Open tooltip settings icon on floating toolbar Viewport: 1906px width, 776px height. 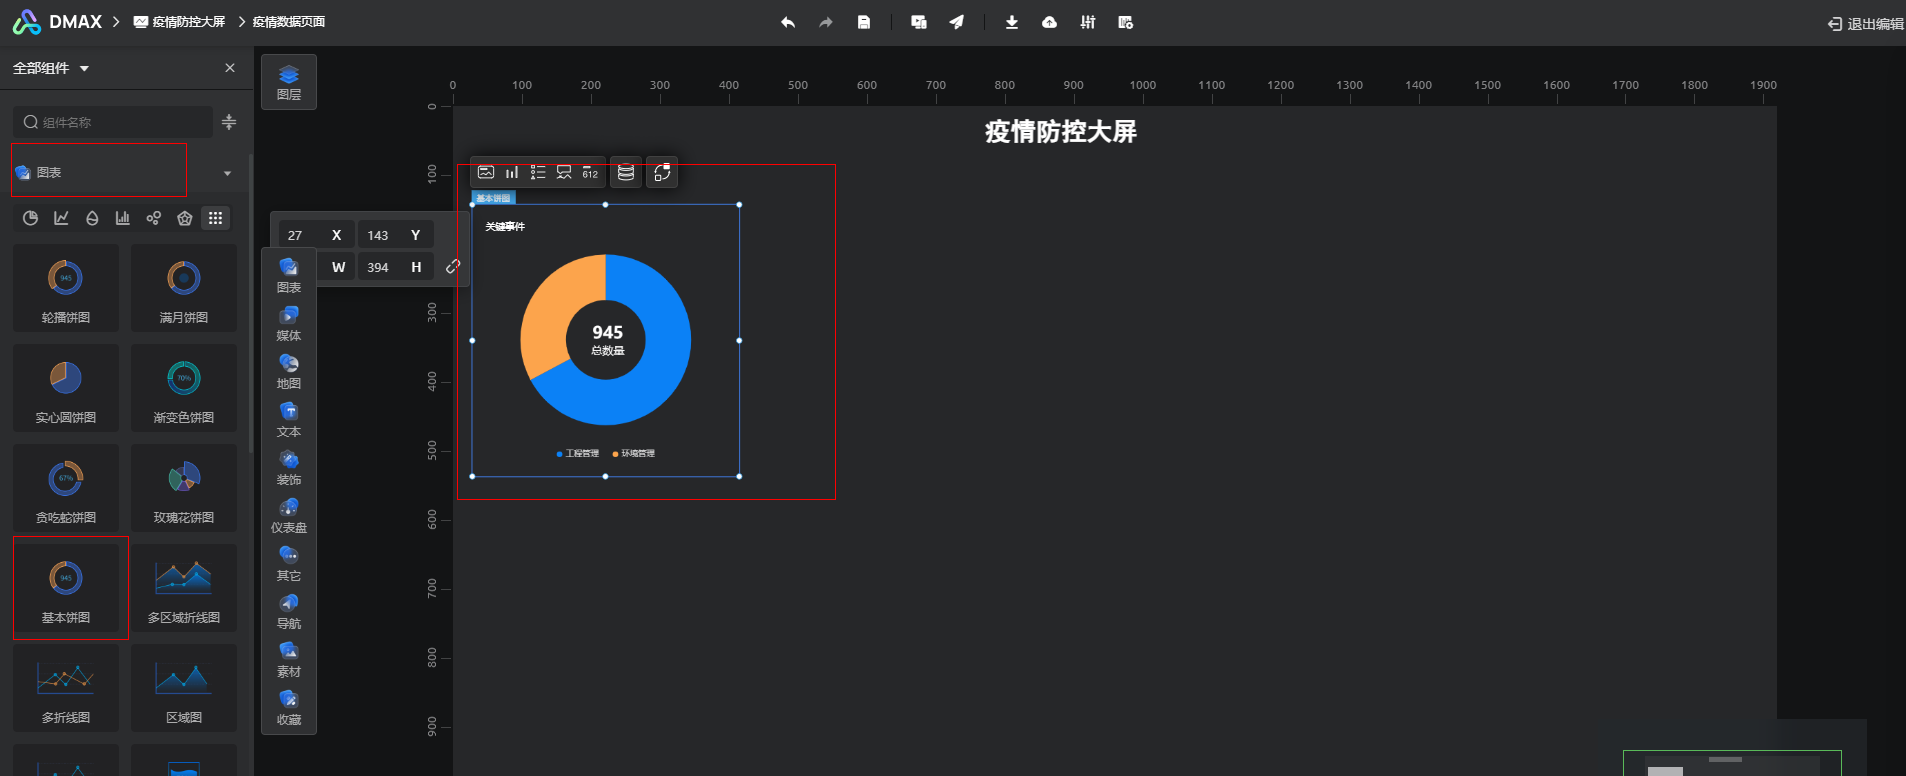(564, 172)
